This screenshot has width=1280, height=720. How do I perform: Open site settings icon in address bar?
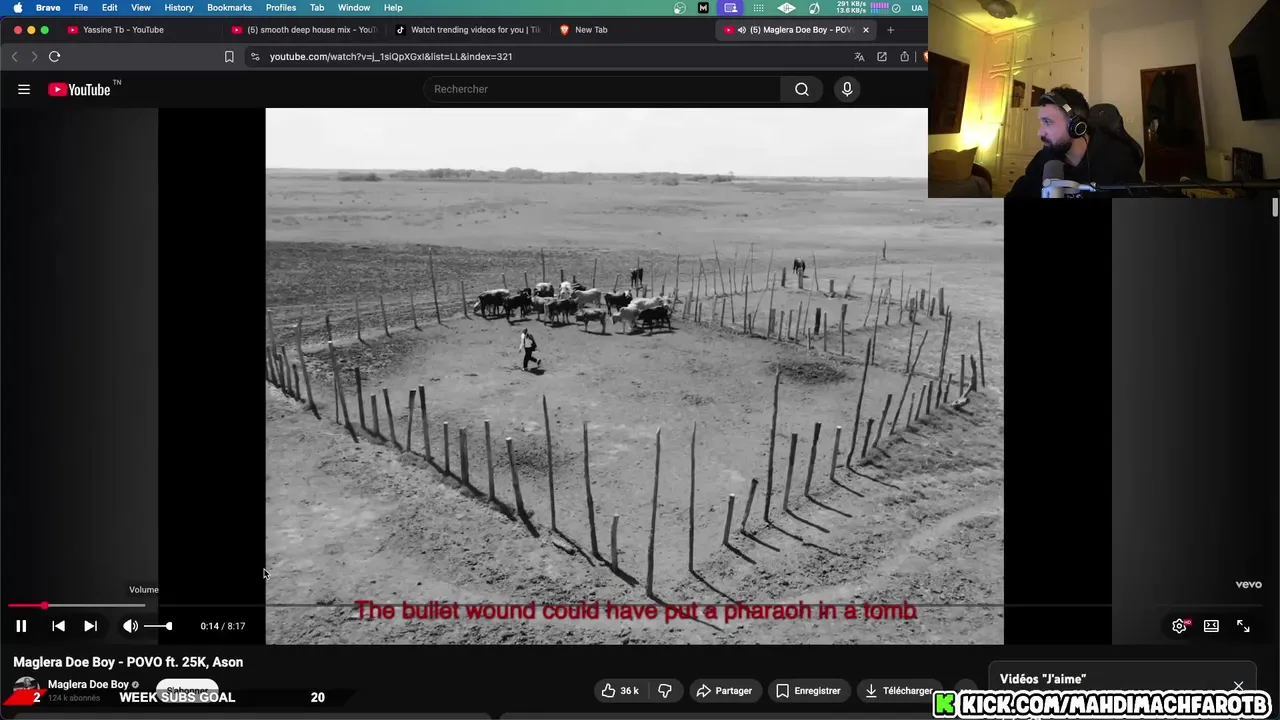255,57
